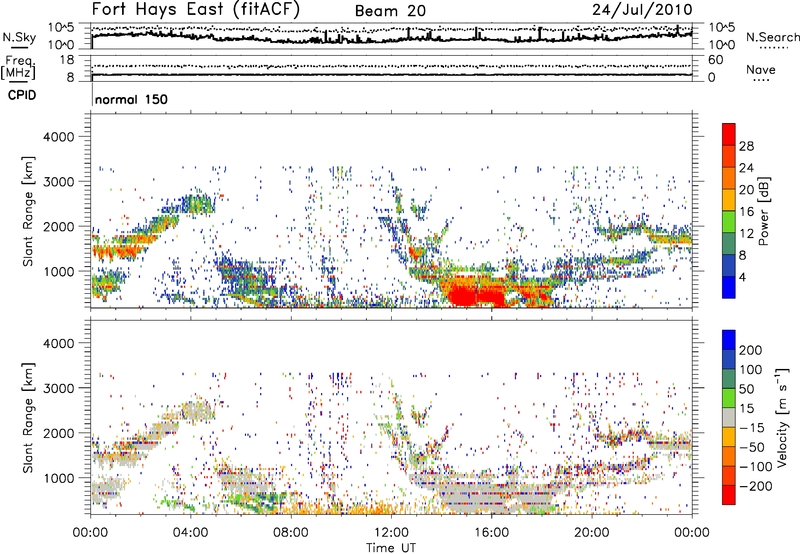Click the 'Slant Range [km]' label of Power panel
The image size is (800, 554).
(x=28, y=211)
